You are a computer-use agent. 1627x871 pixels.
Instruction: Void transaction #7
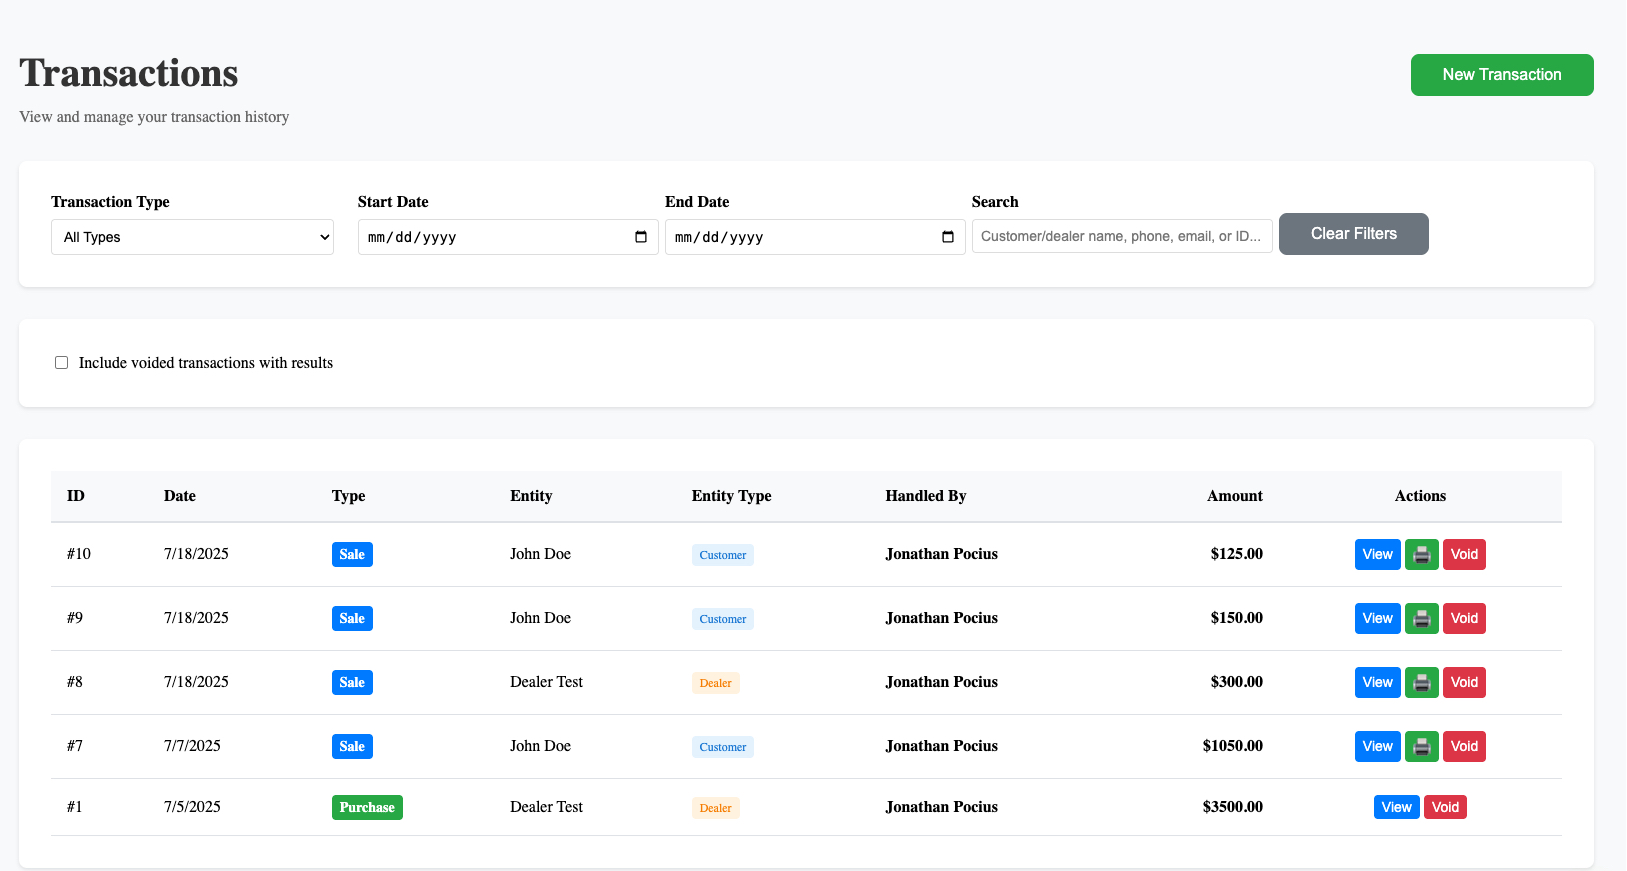click(x=1464, y=746)
